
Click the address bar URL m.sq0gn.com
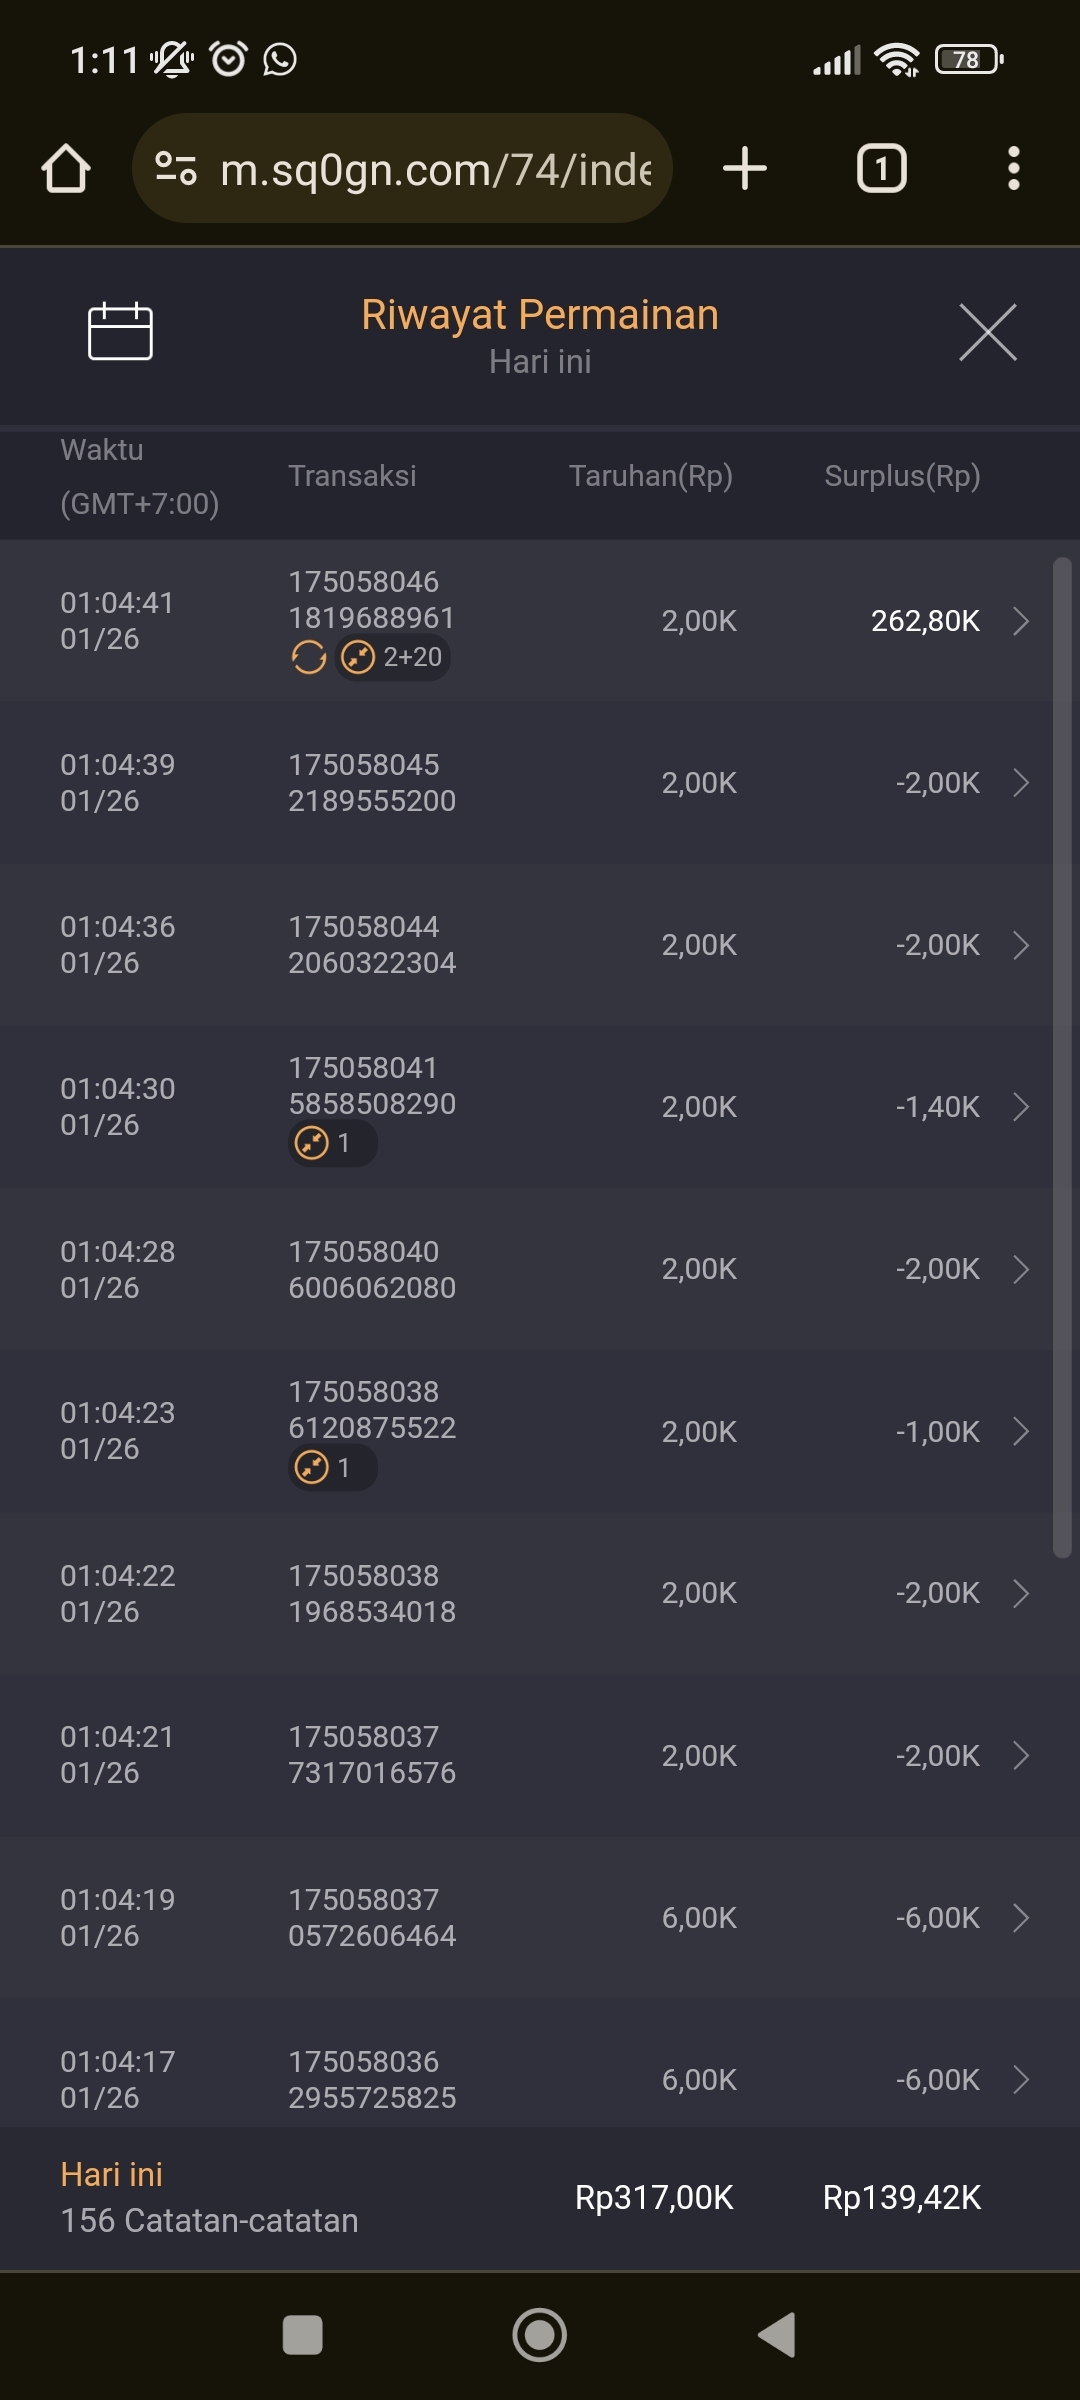click(435, 169)
